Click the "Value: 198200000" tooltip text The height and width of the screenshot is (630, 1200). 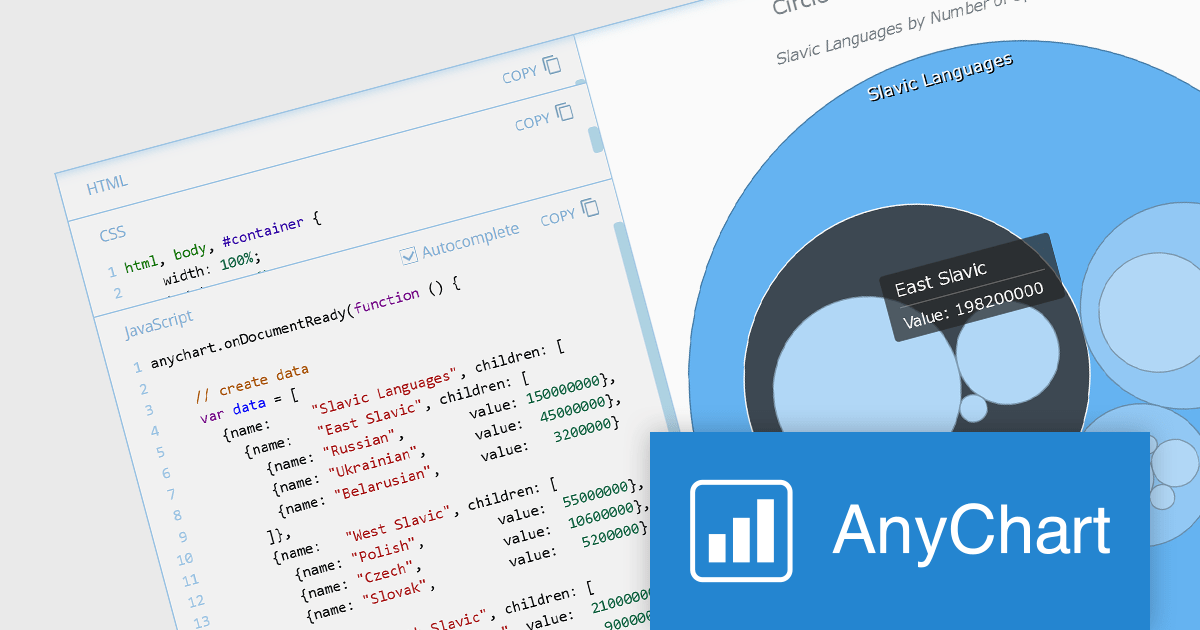coord(973,304)
